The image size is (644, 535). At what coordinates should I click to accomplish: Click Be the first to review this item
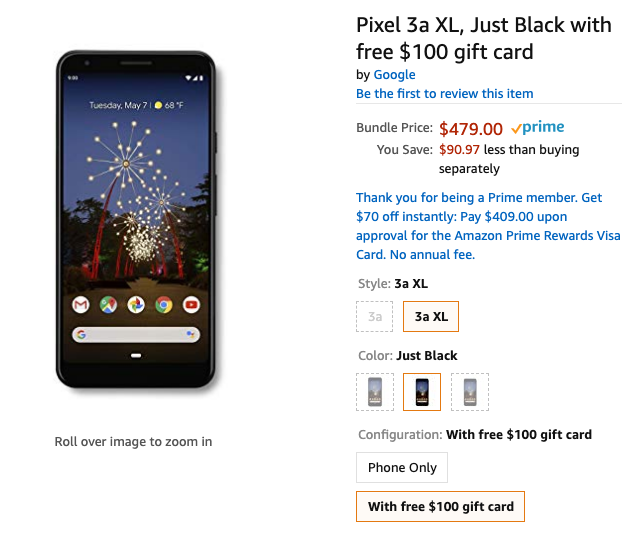coord(445,94)
